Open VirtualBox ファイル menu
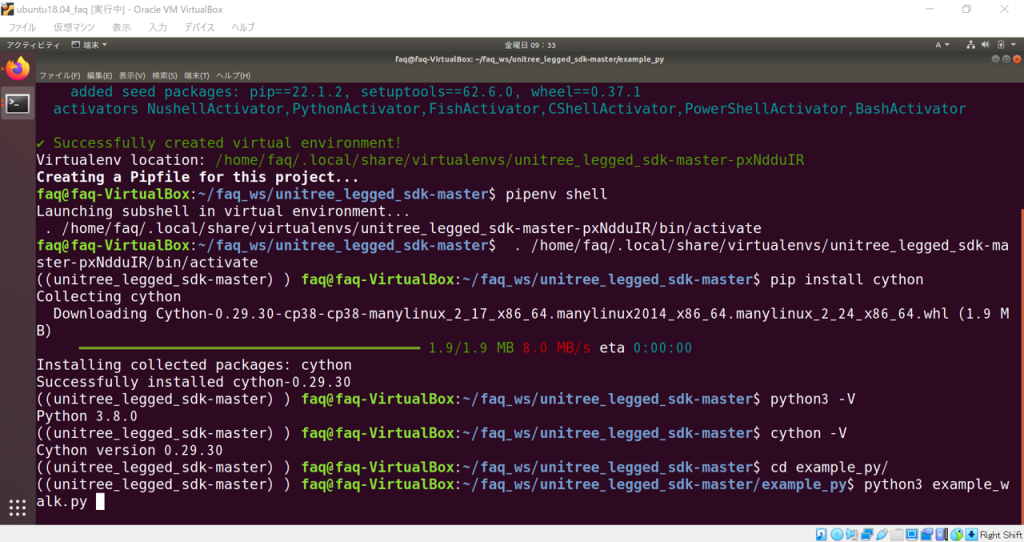Viewport: 1024px width, 542px height. (x=22, y=27)
